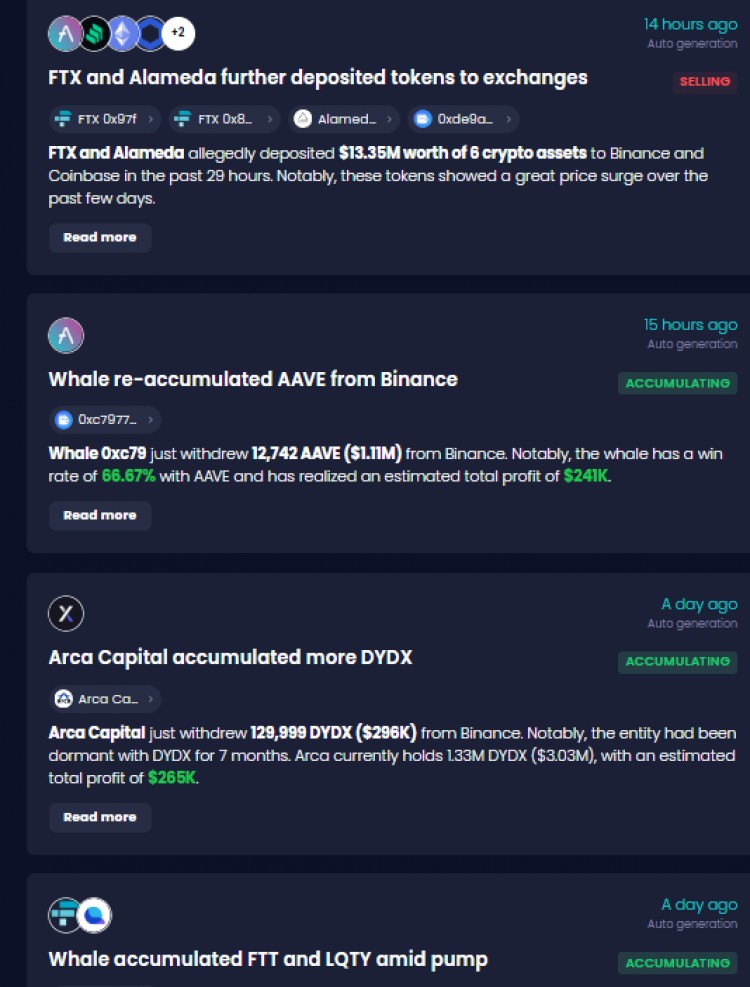Click the DYDX token icon on Arca post
This screenshot has width=750, height=987.
pyautogui.click(x=65, y=613)
